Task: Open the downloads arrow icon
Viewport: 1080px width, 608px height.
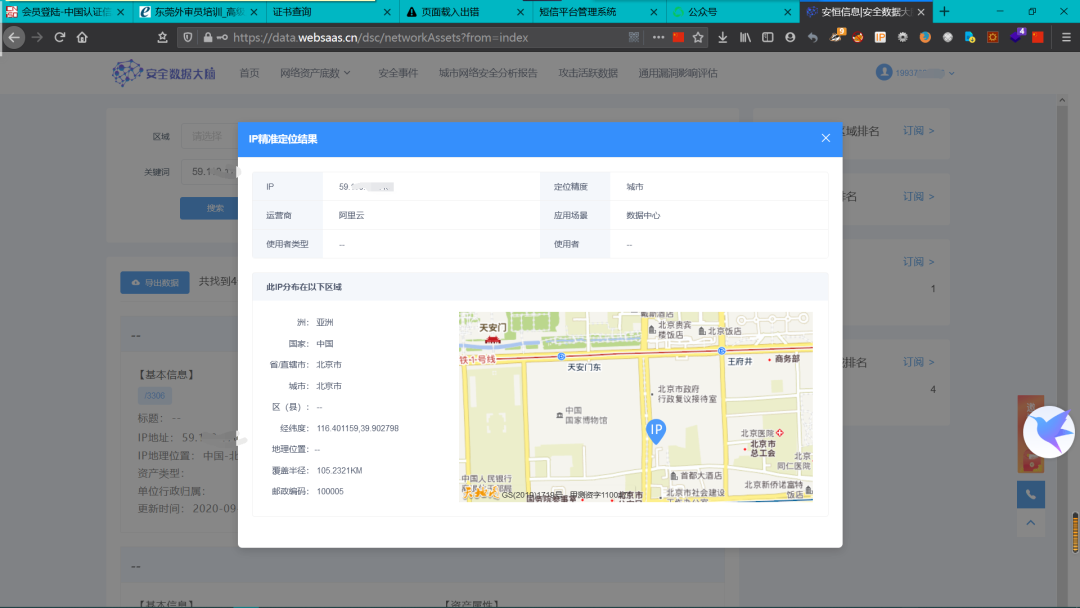Action: coord(723,37)
